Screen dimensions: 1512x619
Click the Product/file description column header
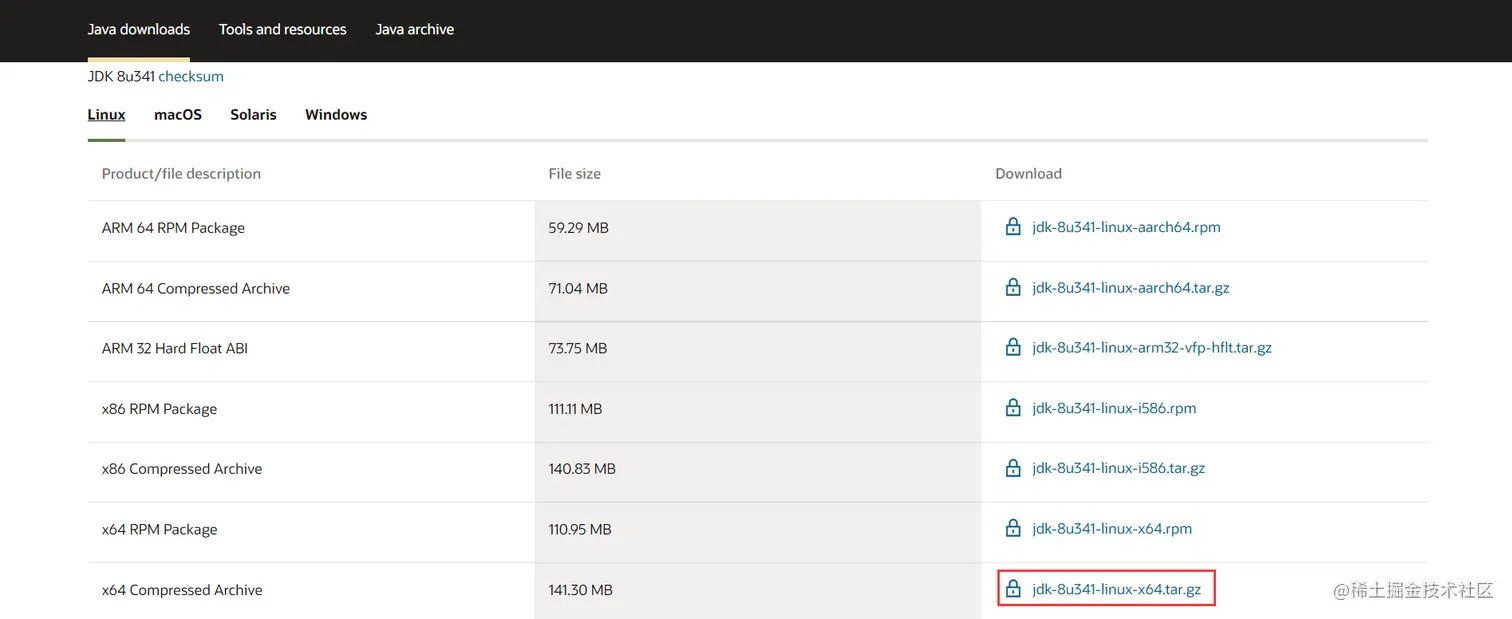181,173
